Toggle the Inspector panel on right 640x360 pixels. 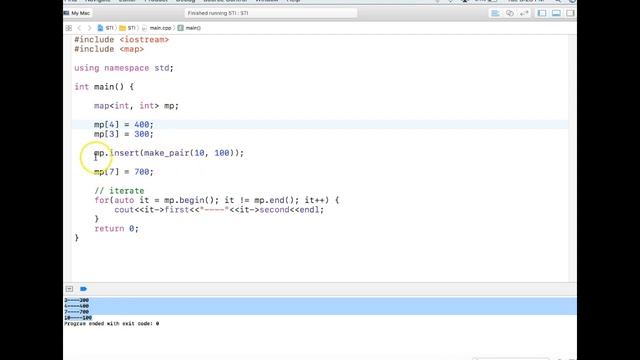click(x=570, y=13)
